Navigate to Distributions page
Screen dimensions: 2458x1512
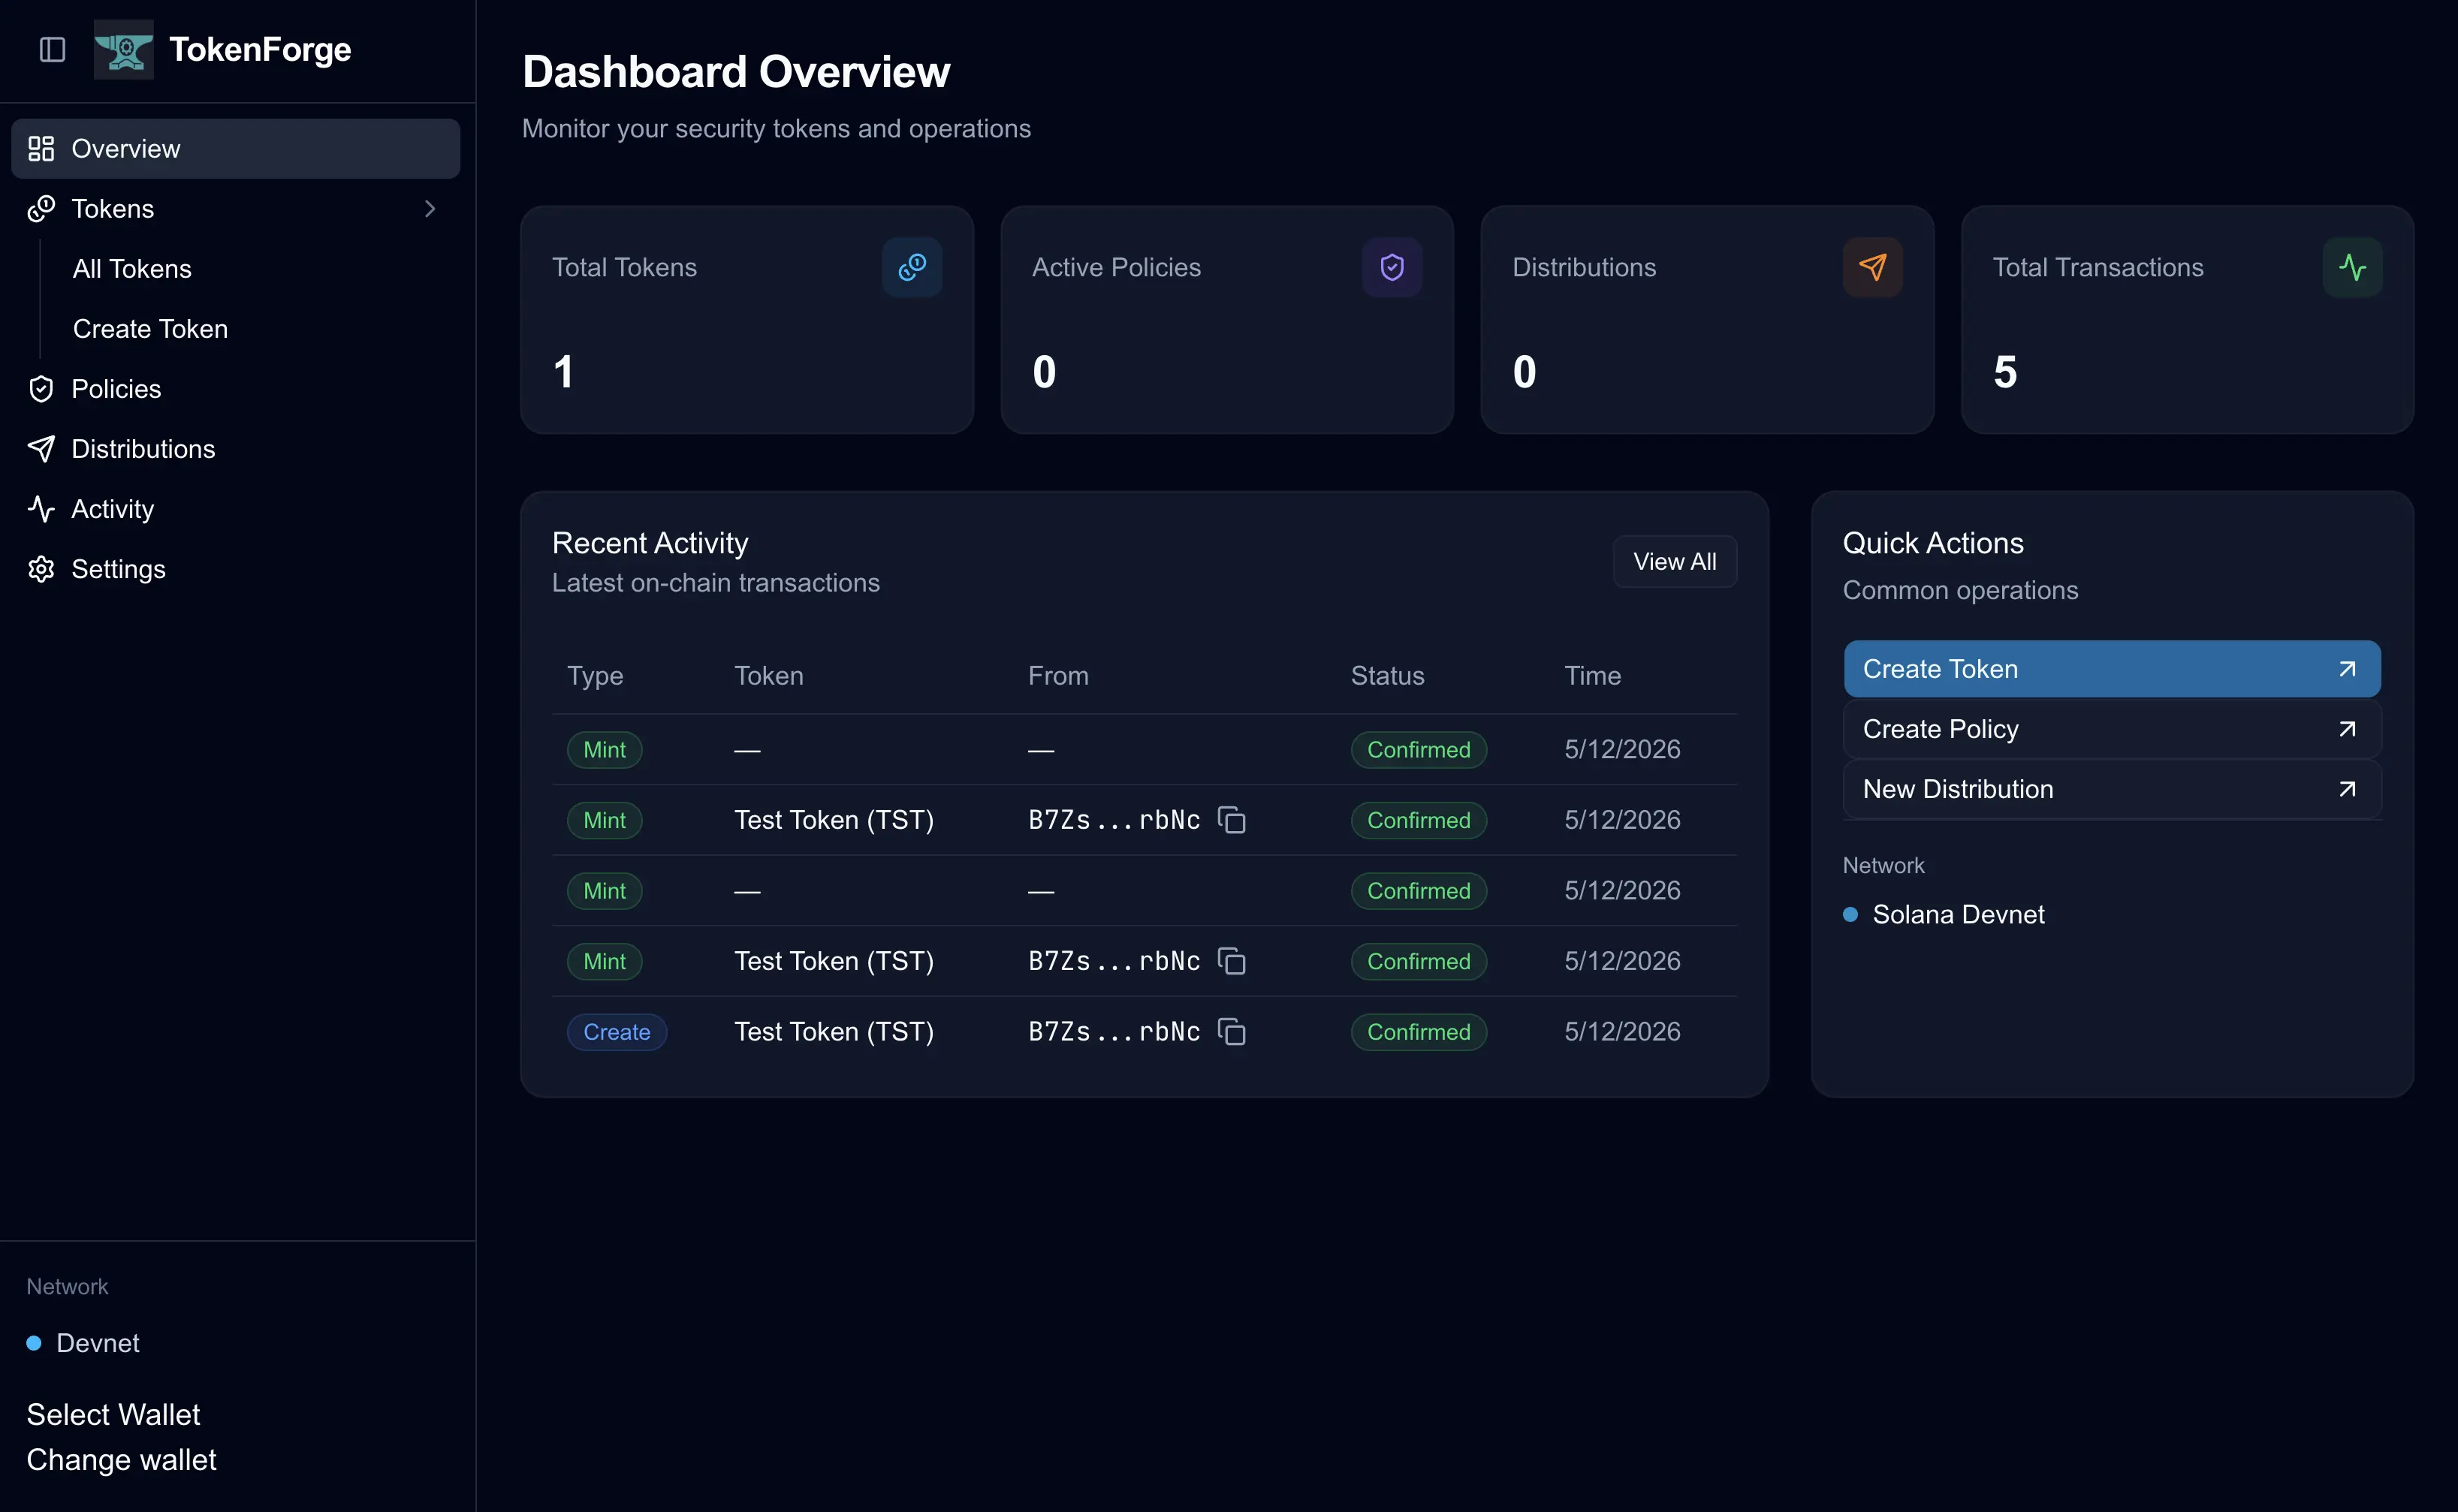coord(235,448)
